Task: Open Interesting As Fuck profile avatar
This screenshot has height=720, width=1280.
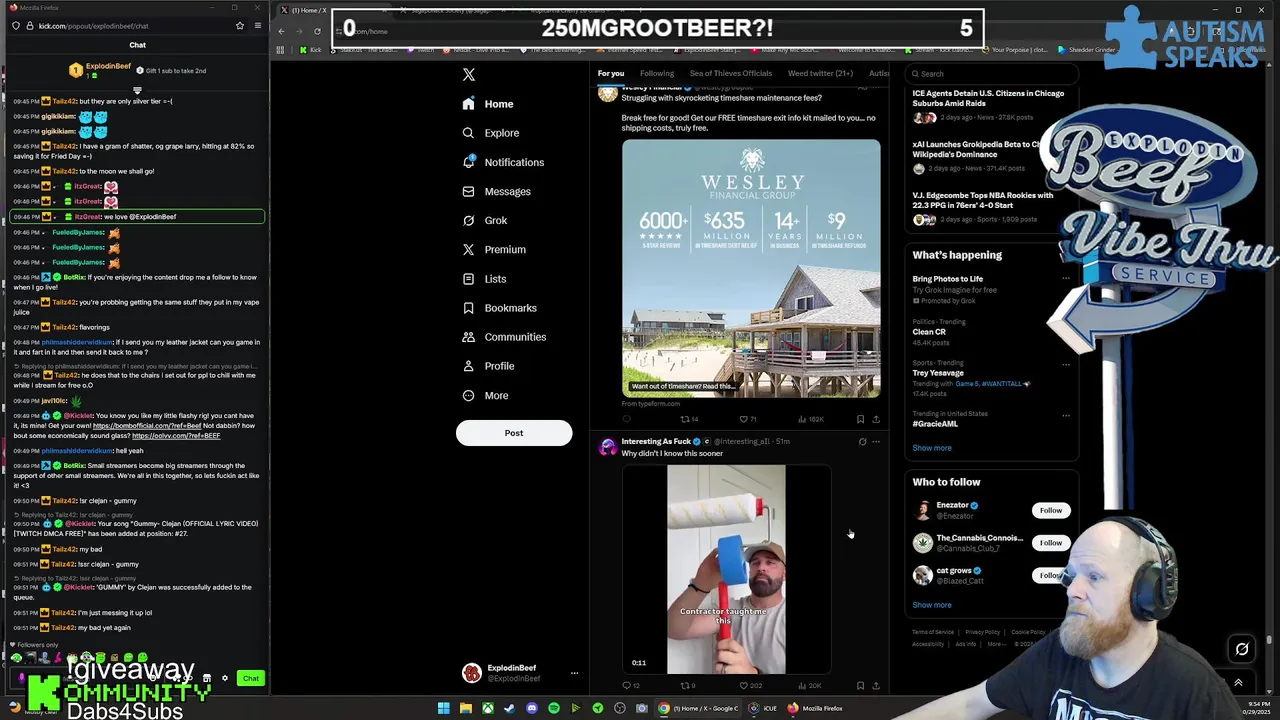Action: point(608,447)
